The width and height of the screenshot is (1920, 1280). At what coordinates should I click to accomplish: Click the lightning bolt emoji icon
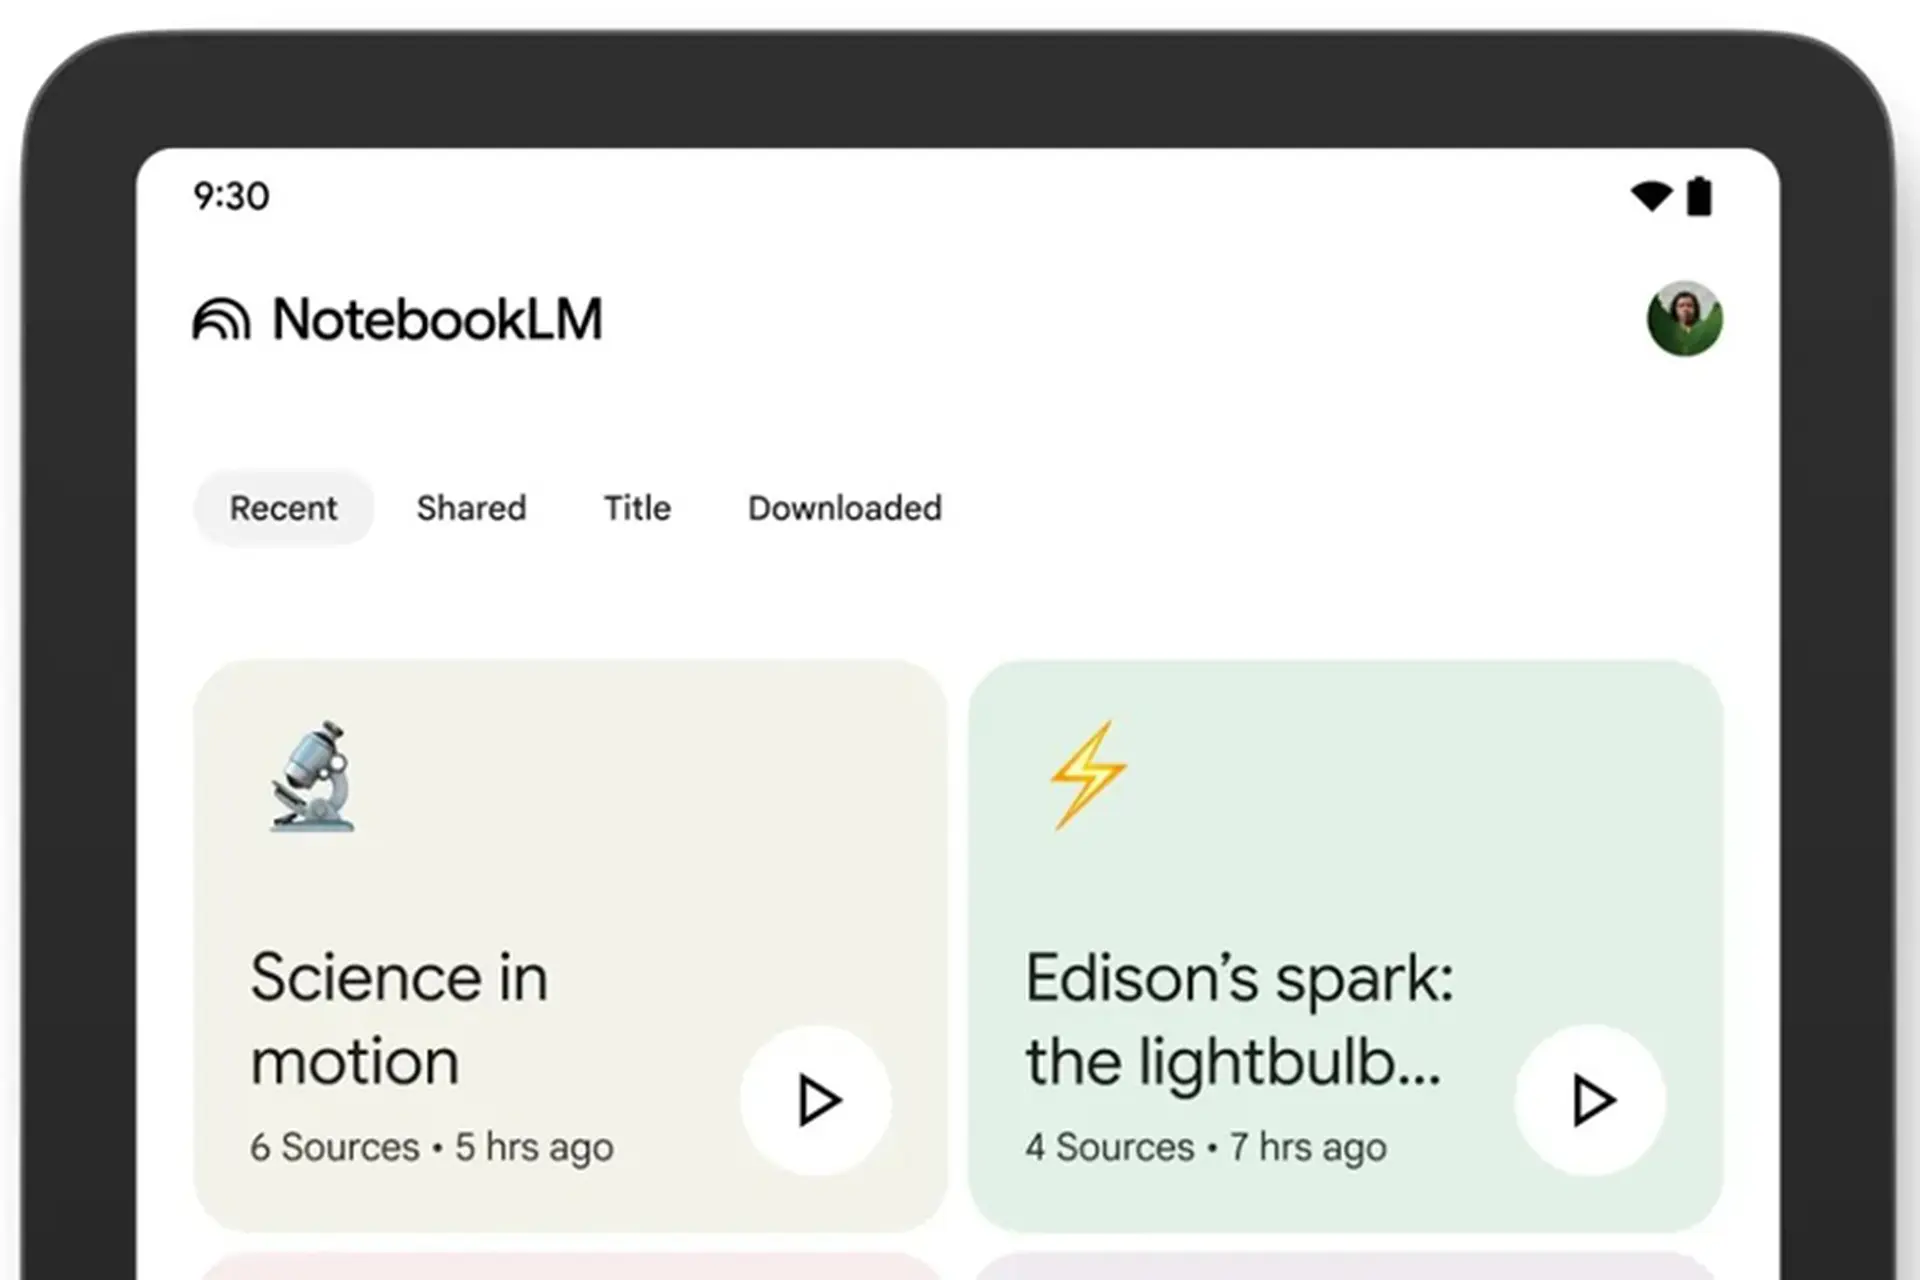tap(1088, 775)
